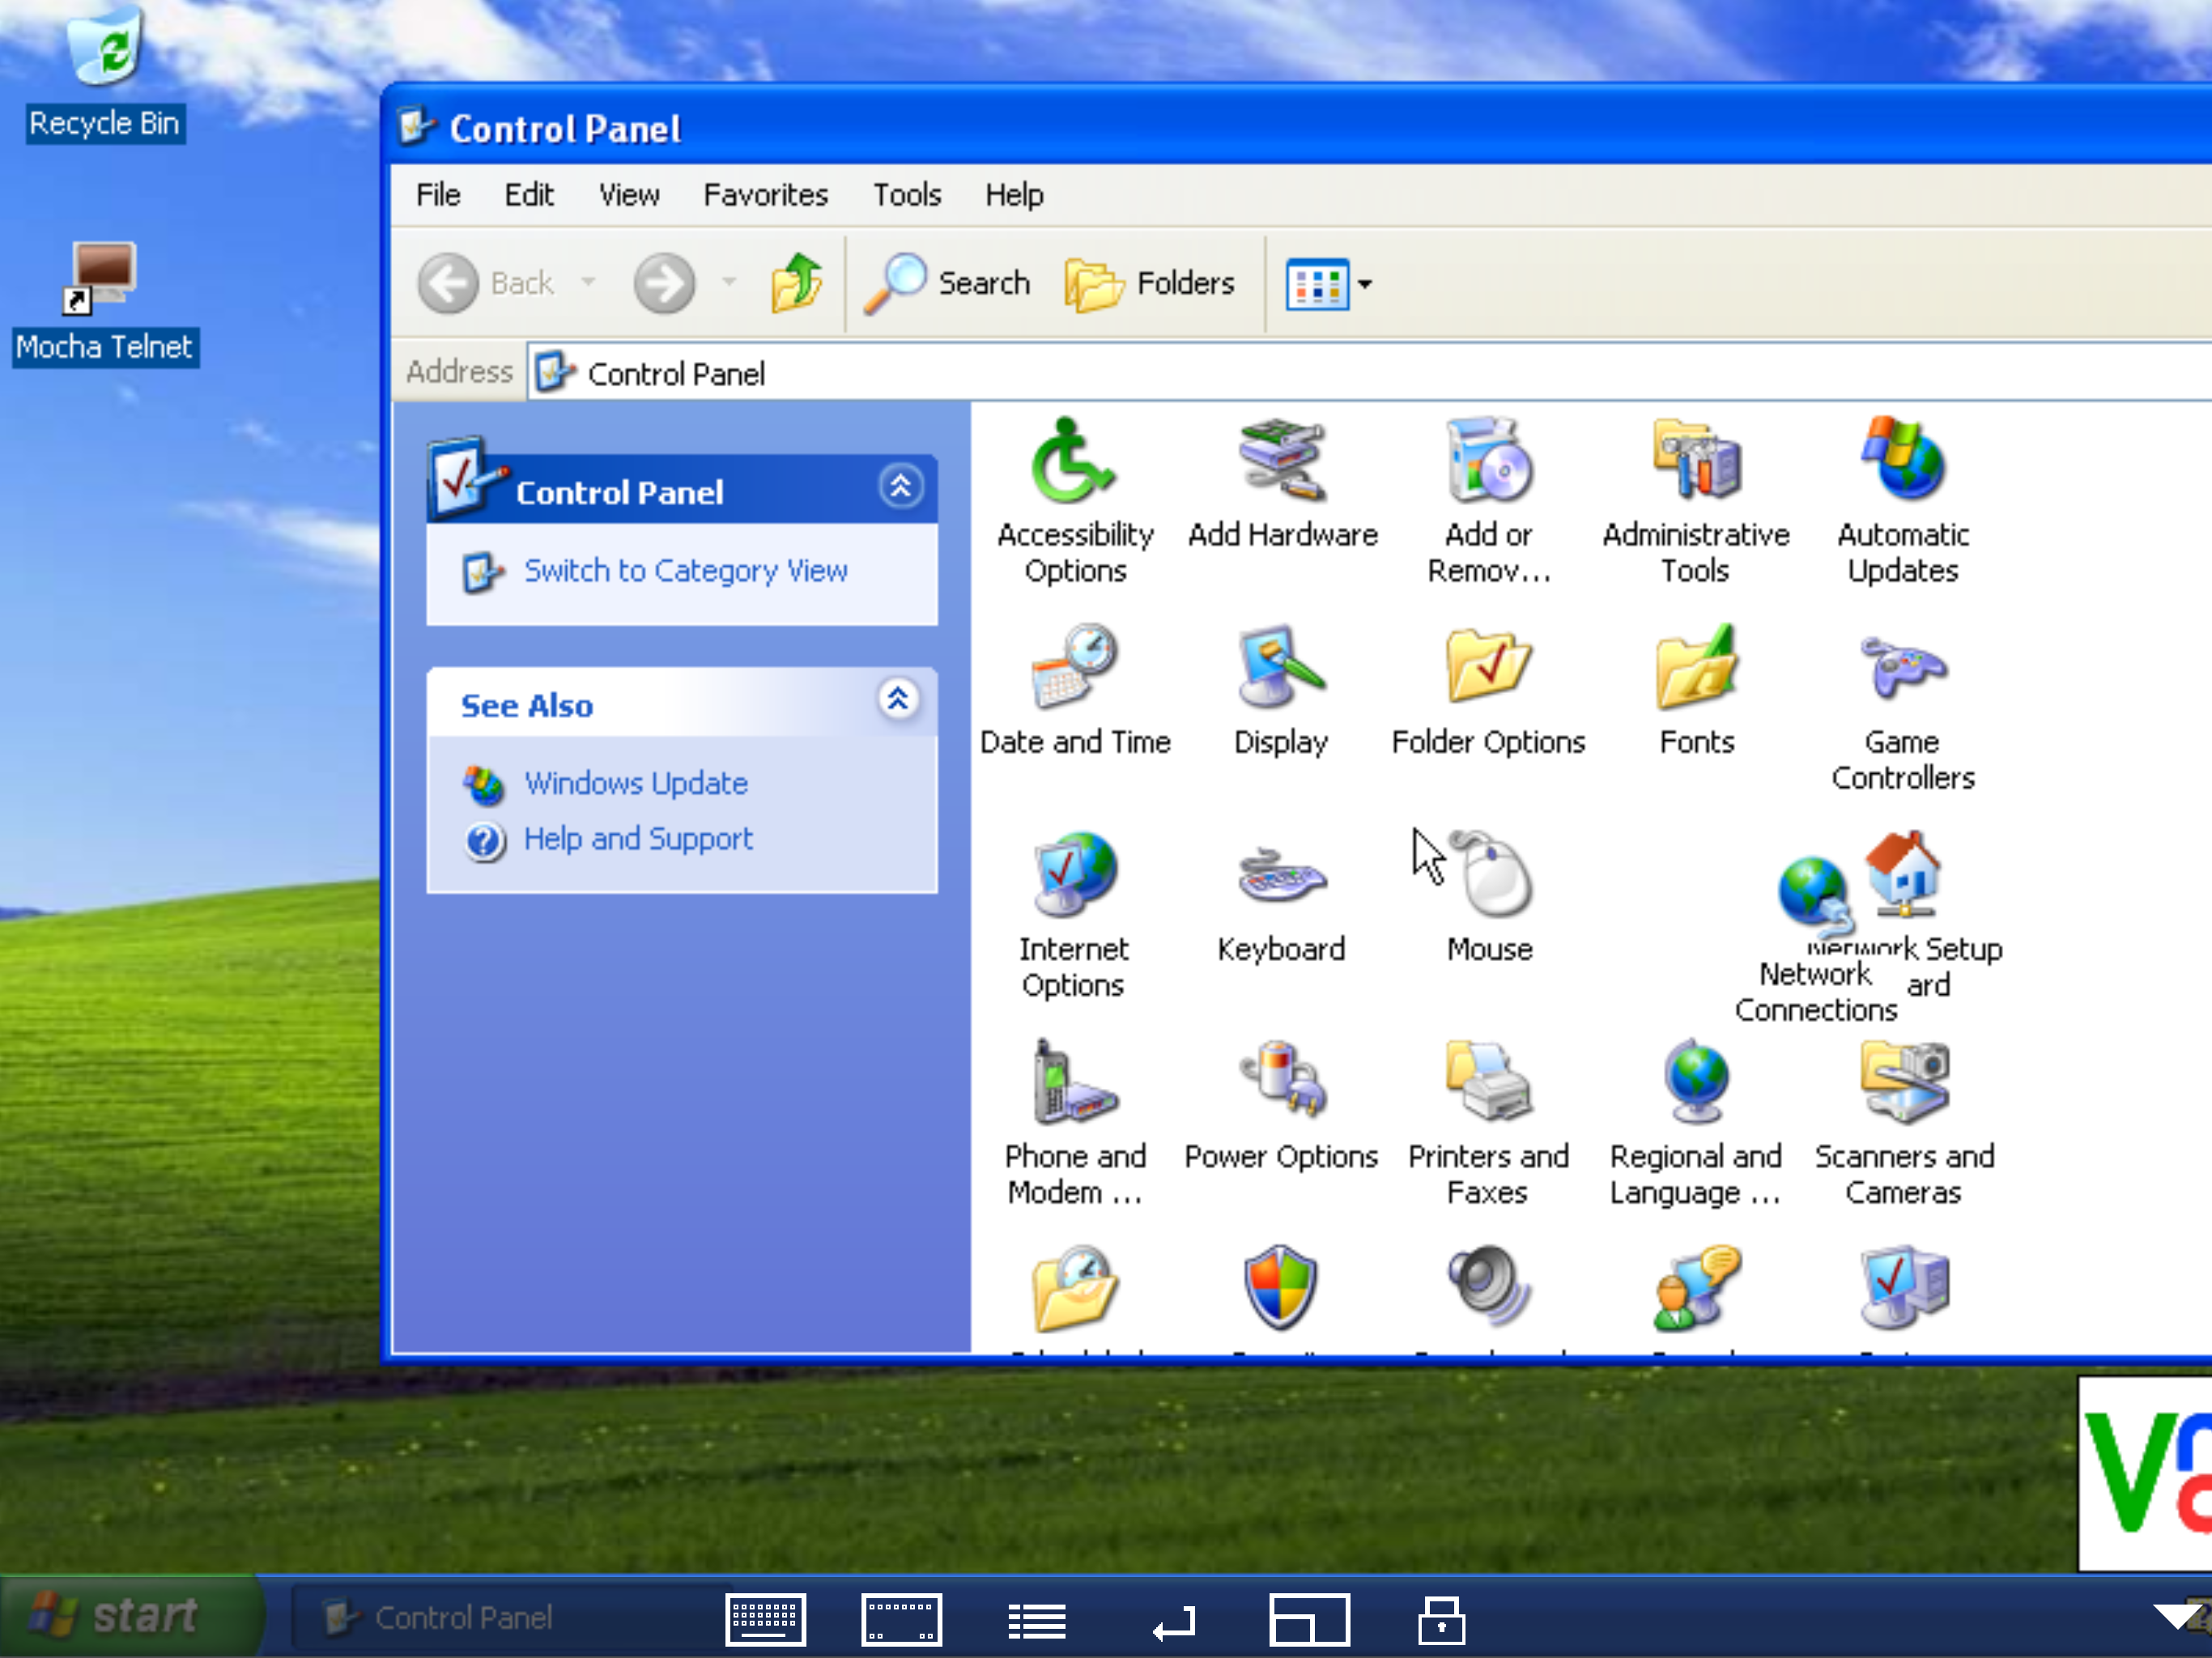Image resolution: width=2212 pixels, height=1658 pixels.
Task: Toggle on-screen keyboard in bottom bar
Action: 765,1619
